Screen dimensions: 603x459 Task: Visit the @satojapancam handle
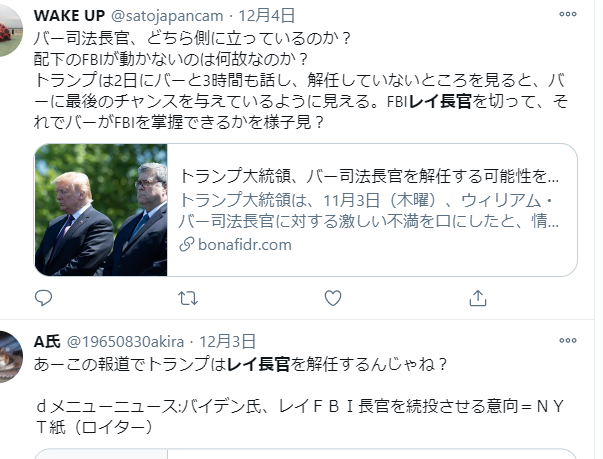coord(167,16)
